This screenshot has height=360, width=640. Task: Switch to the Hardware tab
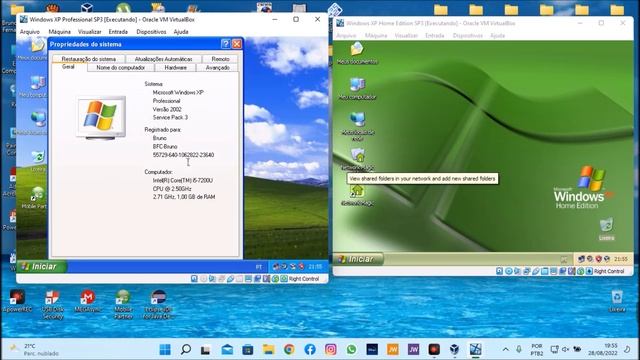point(176,68)
